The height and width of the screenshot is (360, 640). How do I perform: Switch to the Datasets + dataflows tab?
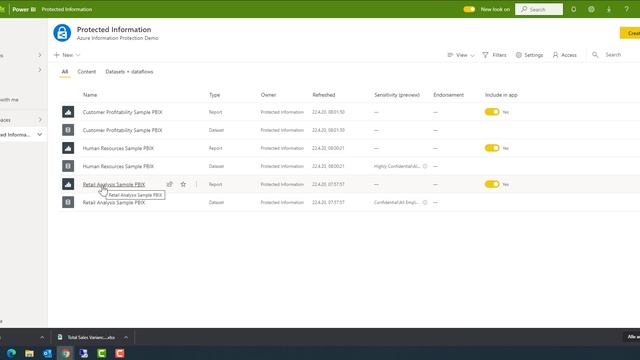tap(129, 71)
